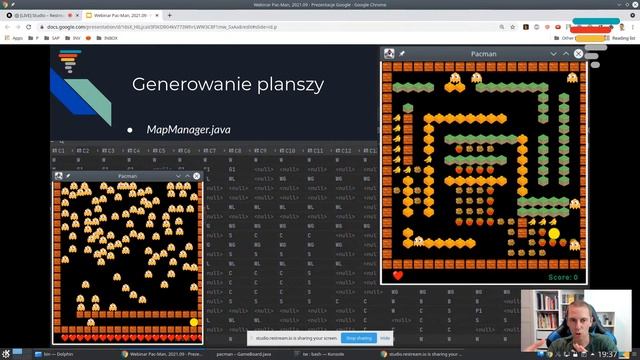The width and height of the screenshot is (640, 360).
Task: Close the large Pacman window
Action: click(578, 53)
